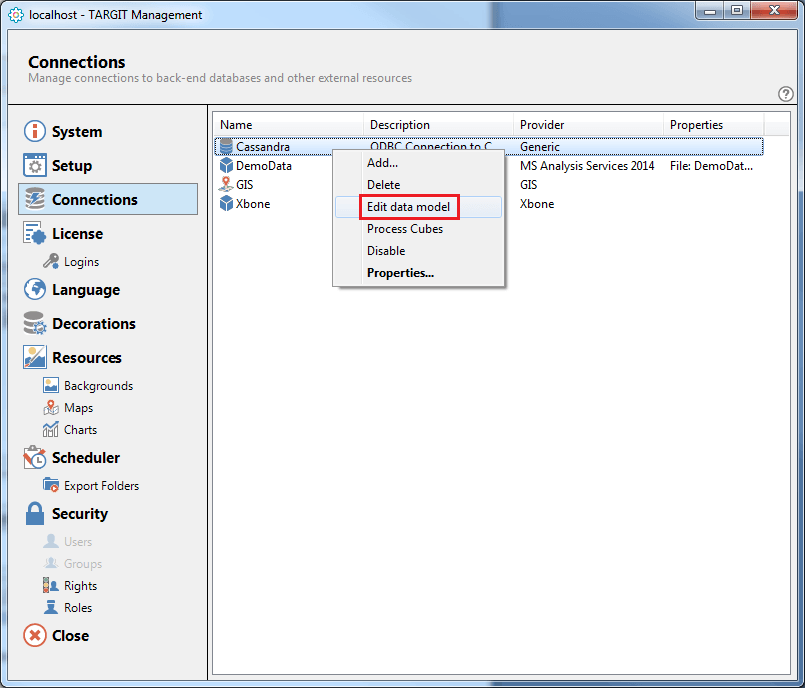
Task: Choose Edit data model from context menu
Action: [x=408, y=207]
